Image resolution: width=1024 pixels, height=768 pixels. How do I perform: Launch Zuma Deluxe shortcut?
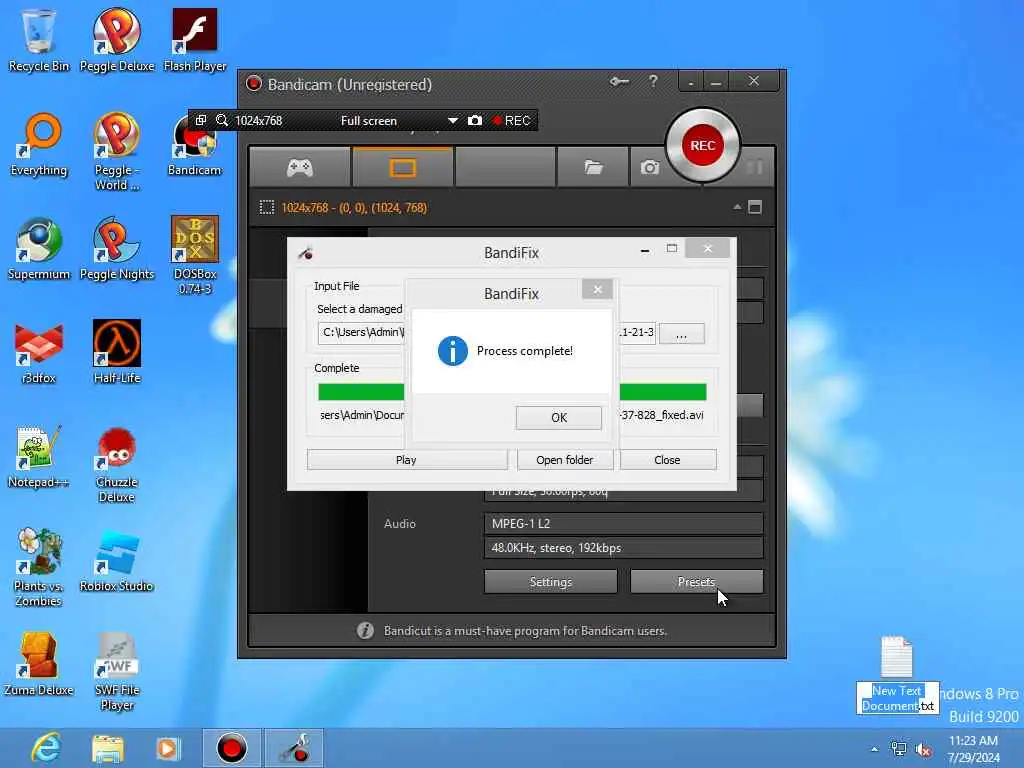[x=39, y=665]
